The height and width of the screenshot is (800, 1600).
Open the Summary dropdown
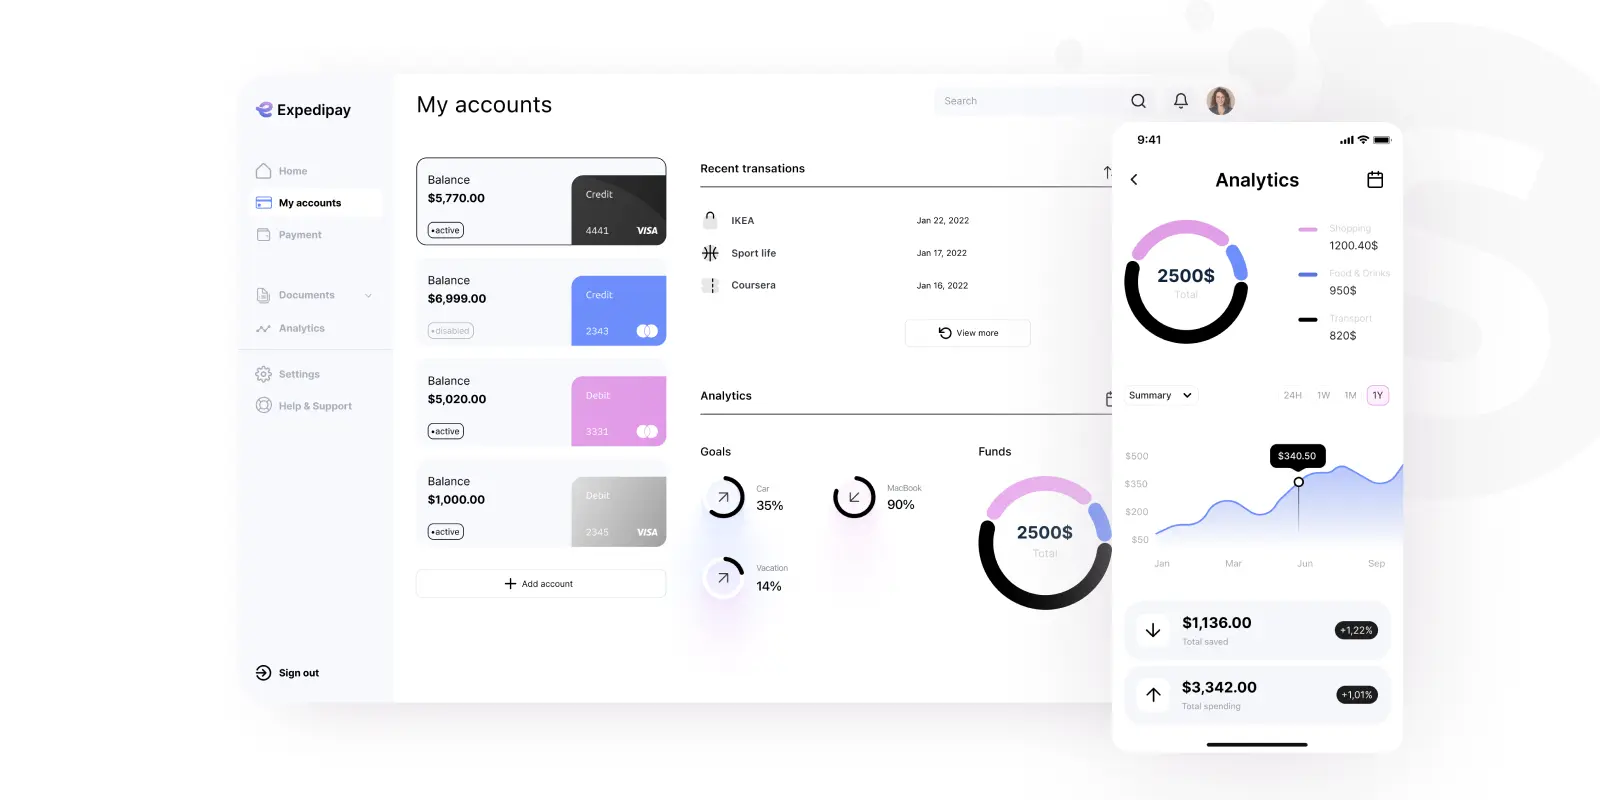pos(1160,395)
